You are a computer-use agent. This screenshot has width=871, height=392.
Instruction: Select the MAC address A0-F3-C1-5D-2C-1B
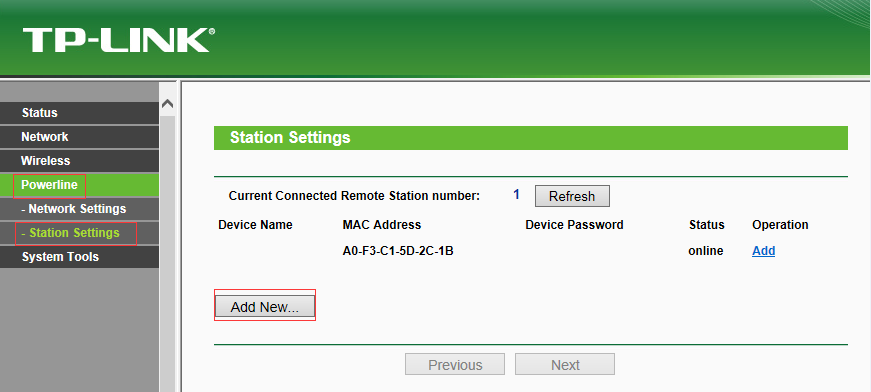(x=398, y=251)
